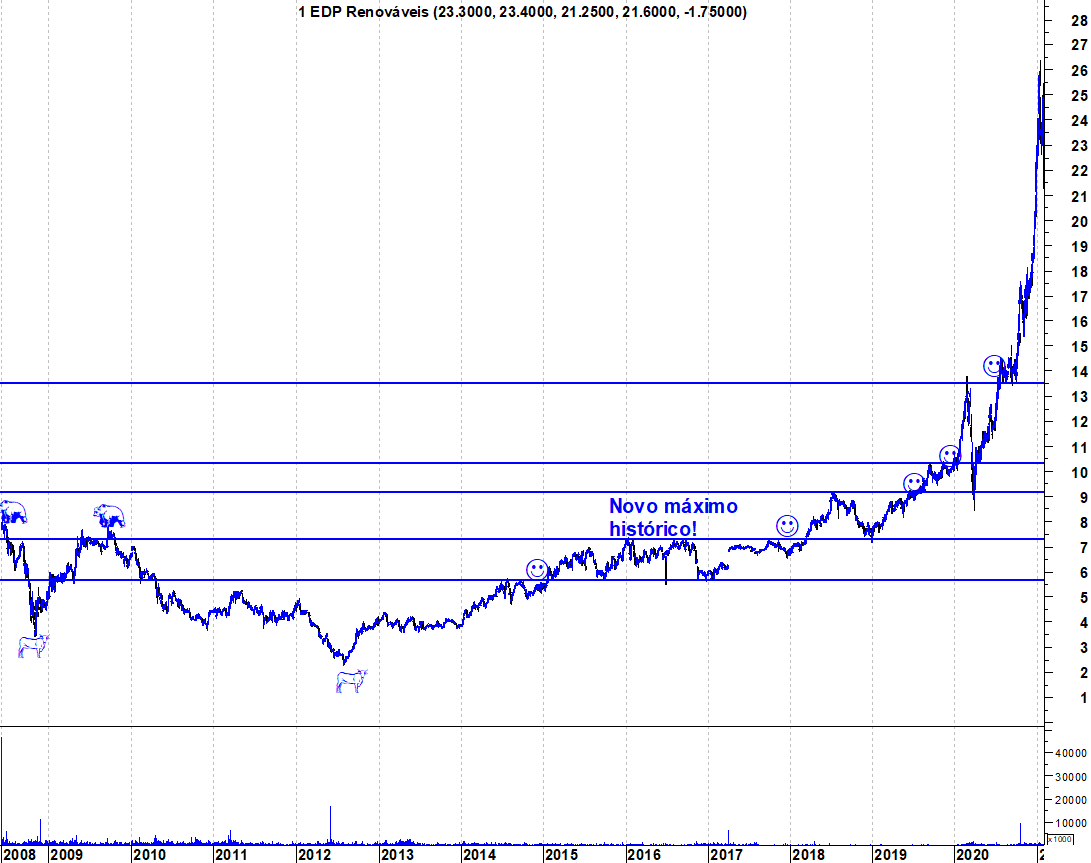
Task: Click the 'Novo máximo histórico!' text annotation
Action: tap(673, 517)
